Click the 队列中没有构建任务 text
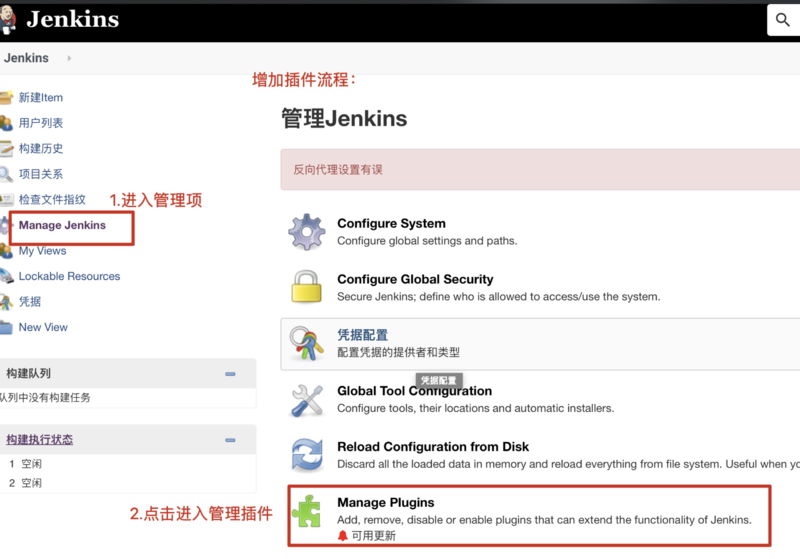 tap(45, 397)
